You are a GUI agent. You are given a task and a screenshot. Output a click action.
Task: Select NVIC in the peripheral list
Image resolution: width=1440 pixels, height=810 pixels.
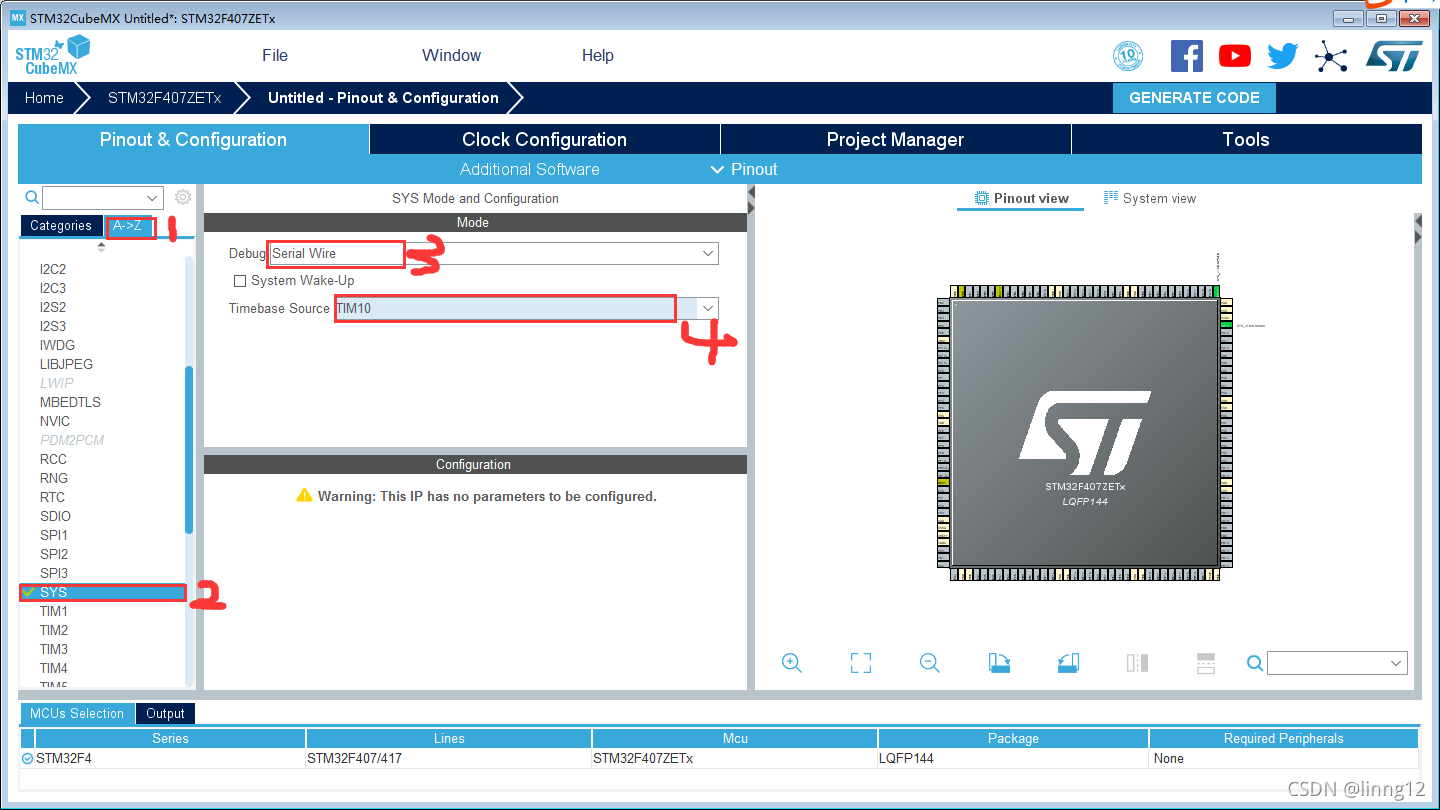[x=55, y=421]
